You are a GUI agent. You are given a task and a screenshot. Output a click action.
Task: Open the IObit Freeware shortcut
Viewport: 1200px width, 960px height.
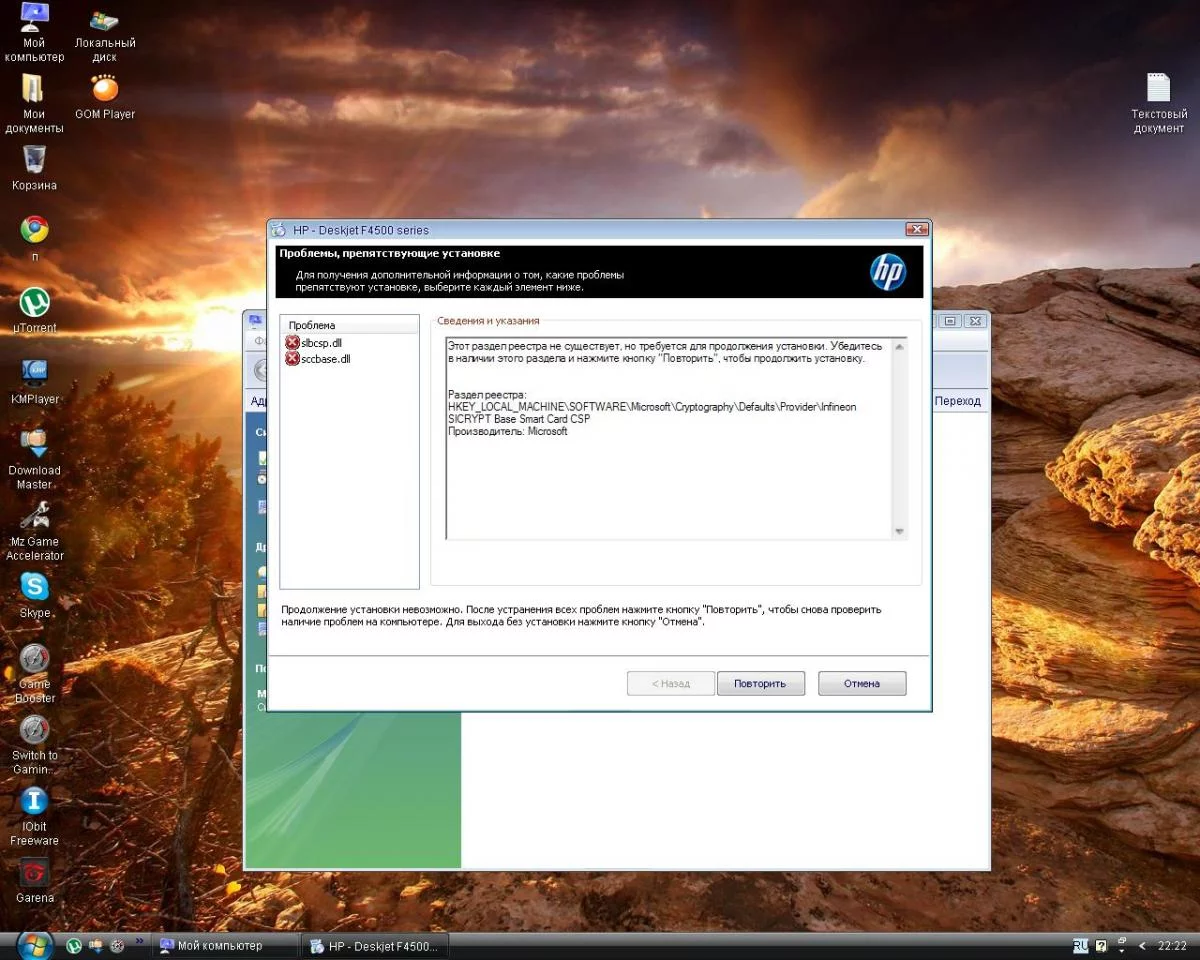(x=35, y=815)
